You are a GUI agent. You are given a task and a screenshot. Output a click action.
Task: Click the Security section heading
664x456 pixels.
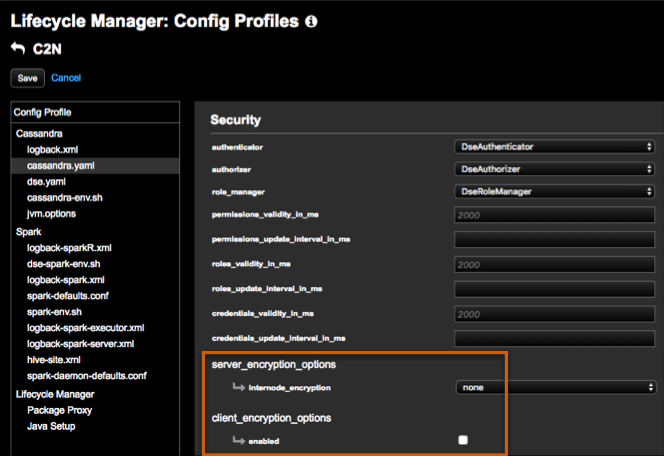coord(235,120)
